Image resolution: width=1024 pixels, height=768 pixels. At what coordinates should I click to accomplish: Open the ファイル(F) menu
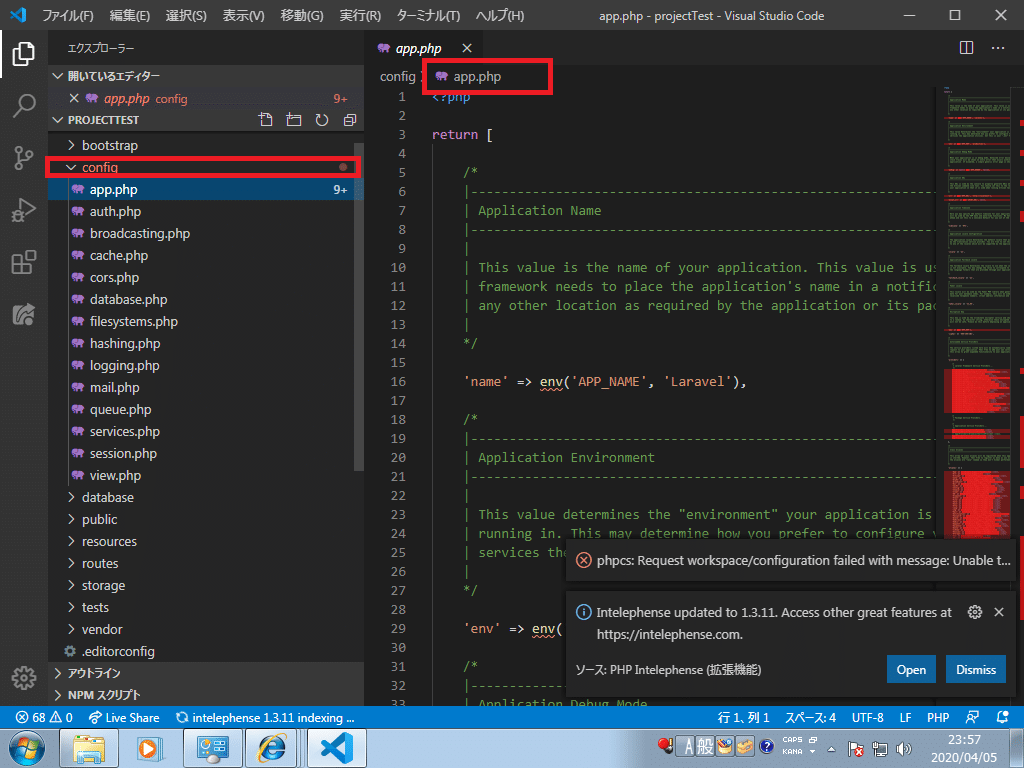[x=68, y=15]
